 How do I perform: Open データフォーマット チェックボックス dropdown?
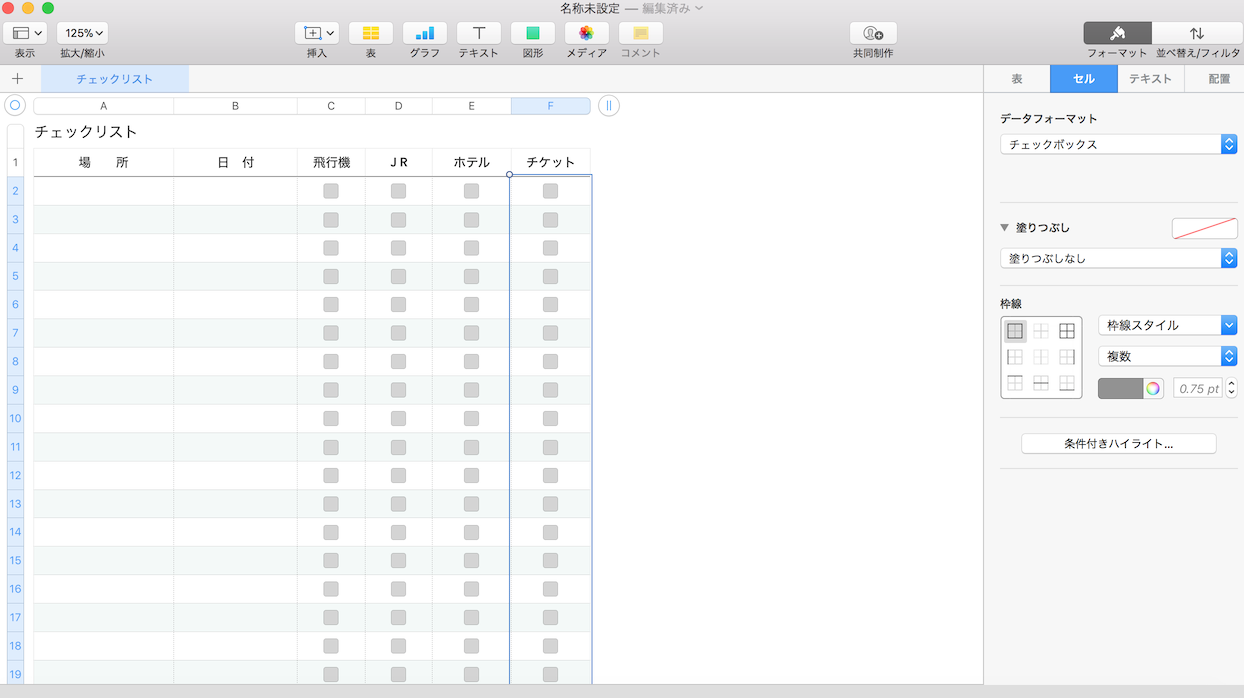[x=1119, y=144]
